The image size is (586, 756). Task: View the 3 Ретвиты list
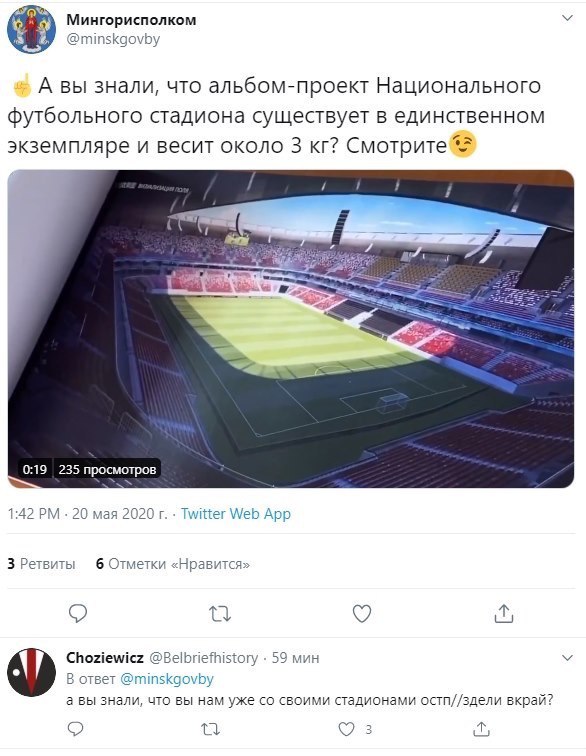coord(41,564)
